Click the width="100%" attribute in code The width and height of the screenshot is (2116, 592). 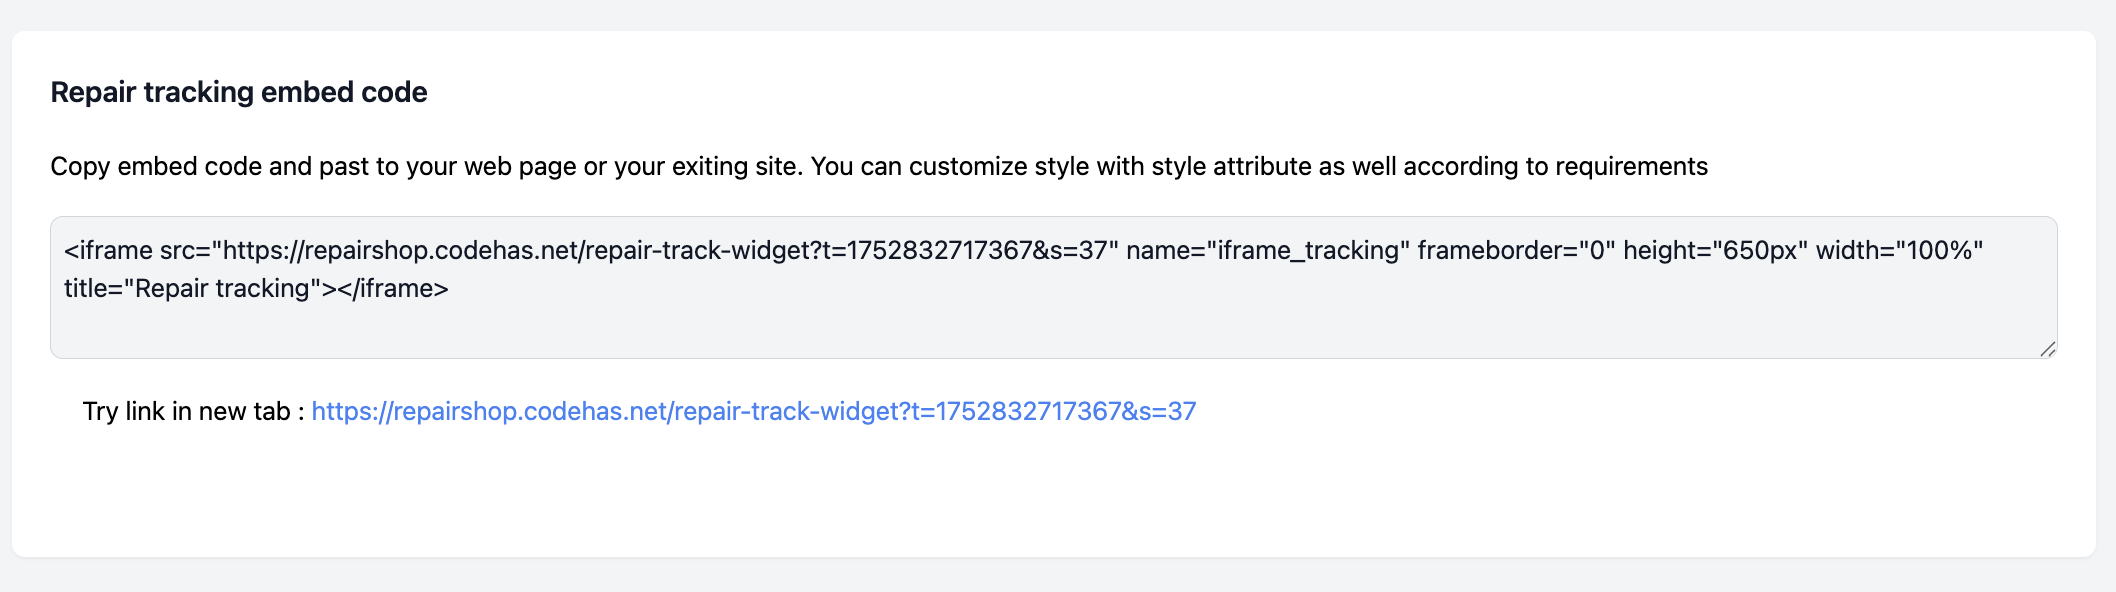pyautogui.click(x=1899, y=250)
